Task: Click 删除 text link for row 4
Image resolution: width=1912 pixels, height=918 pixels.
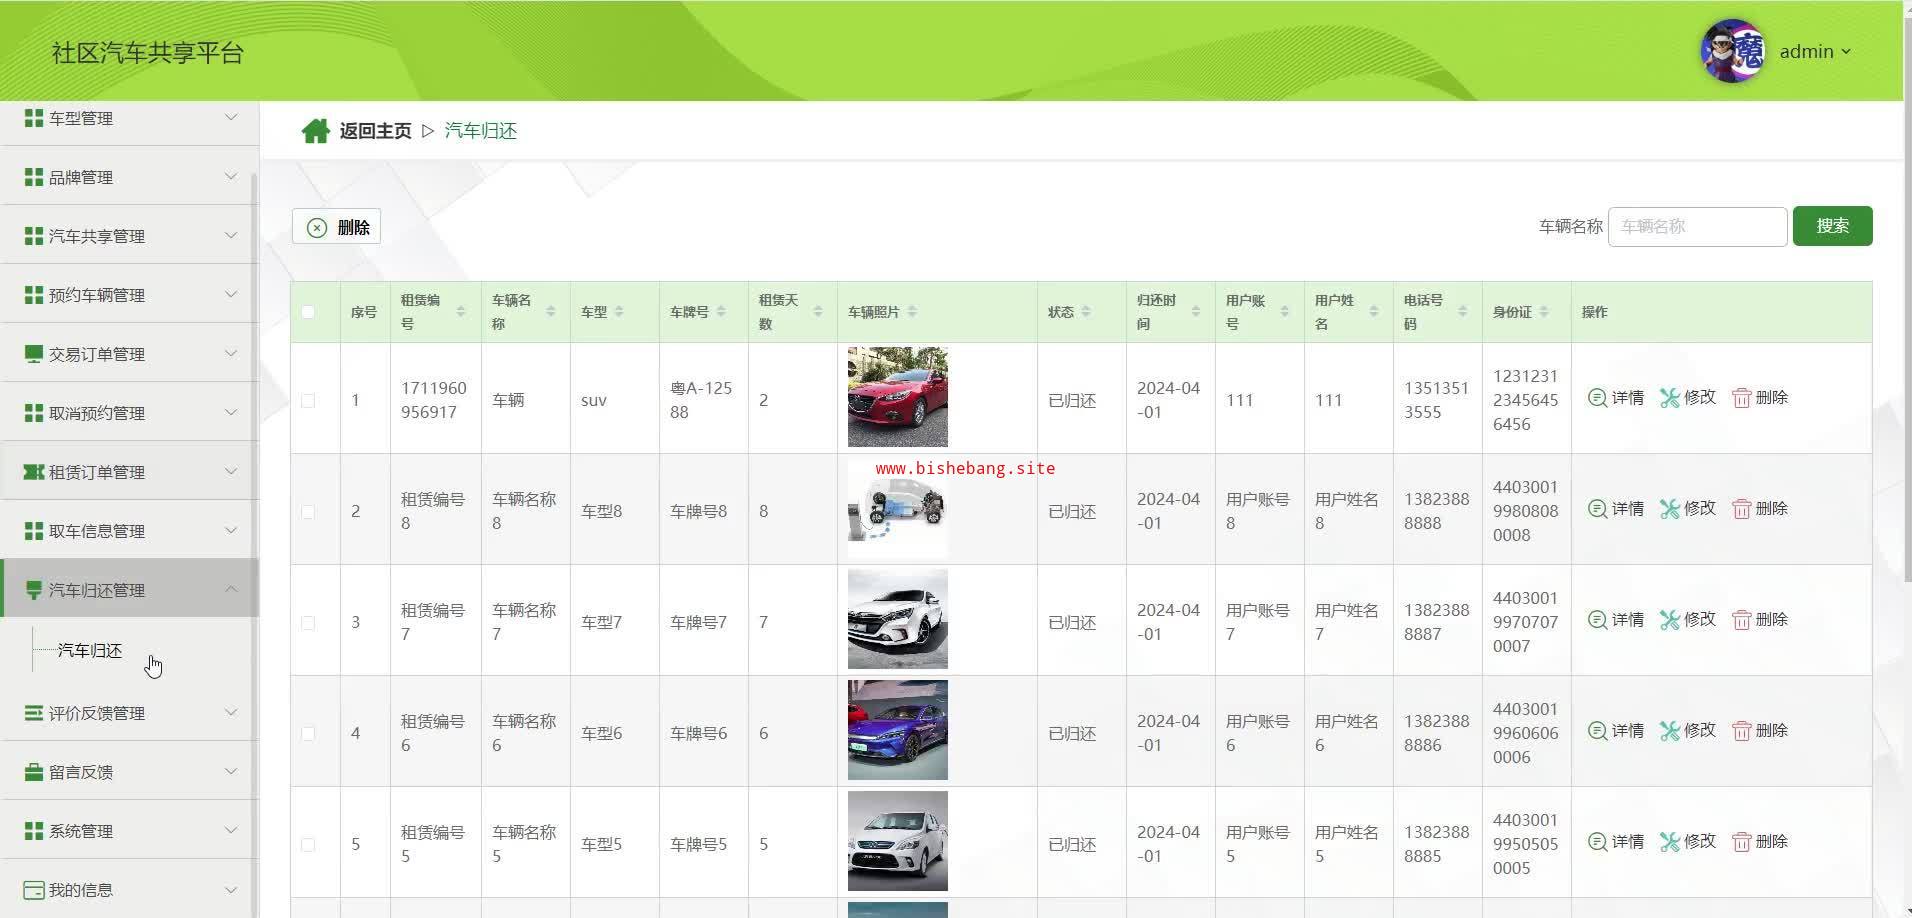Action: pyautogui.click(x=1772, y=731)
